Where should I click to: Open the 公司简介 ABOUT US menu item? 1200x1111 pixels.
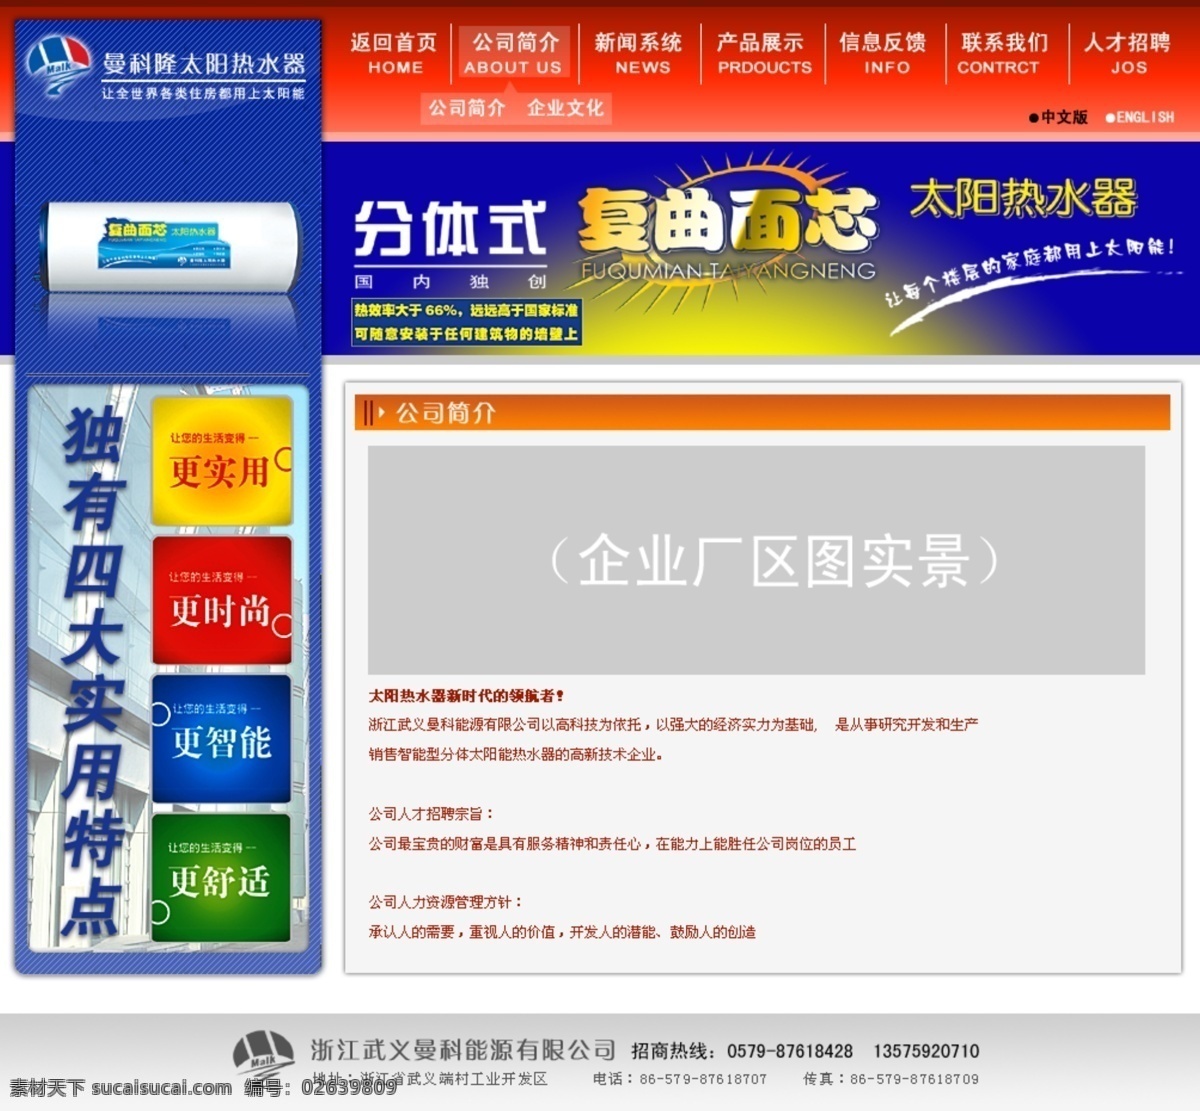point(514,54)
